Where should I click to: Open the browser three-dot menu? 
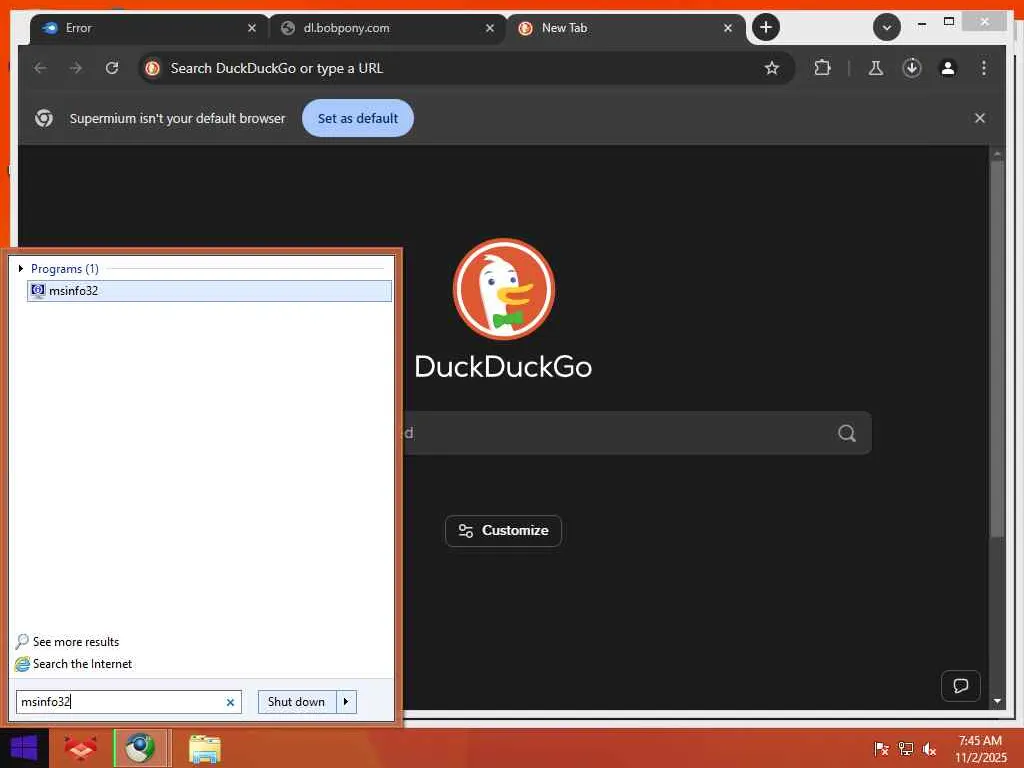click(x=984, y=68)
